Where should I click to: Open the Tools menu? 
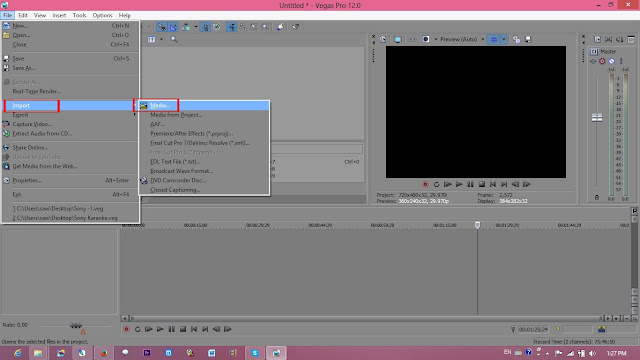pos(80,15)
